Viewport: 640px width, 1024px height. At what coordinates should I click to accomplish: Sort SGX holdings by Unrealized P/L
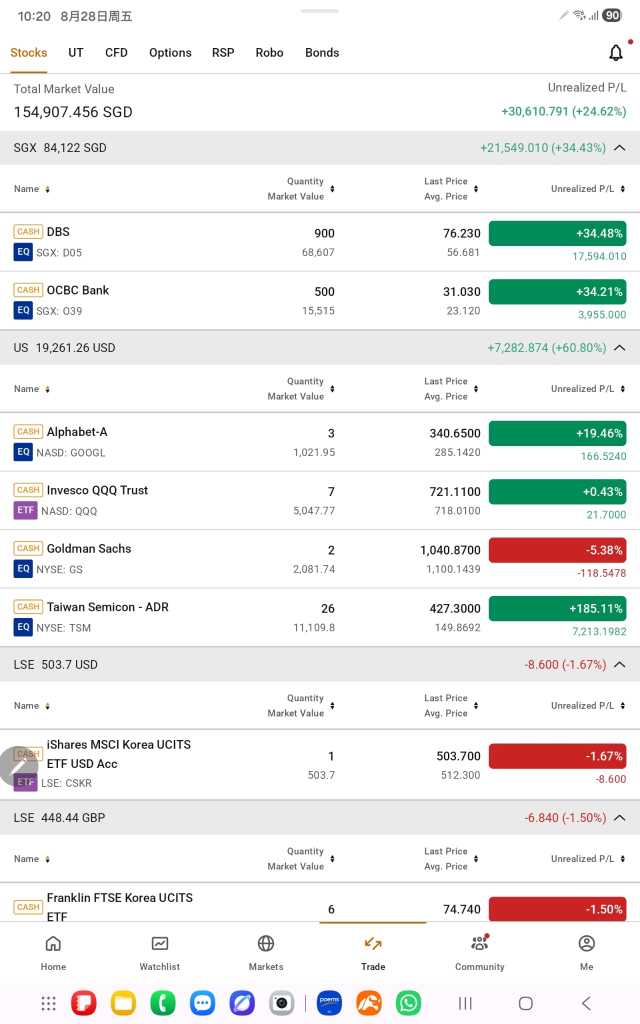click(588, 189)
